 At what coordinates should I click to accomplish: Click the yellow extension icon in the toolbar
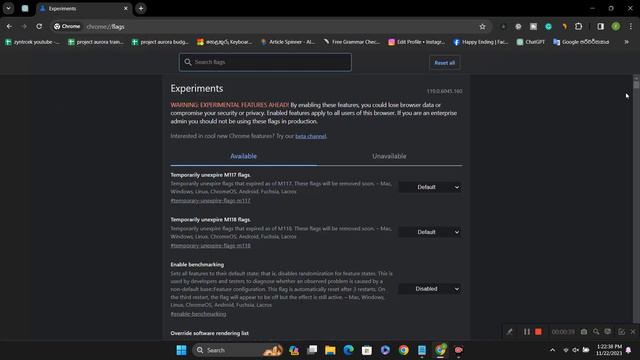tap(564, 27)
